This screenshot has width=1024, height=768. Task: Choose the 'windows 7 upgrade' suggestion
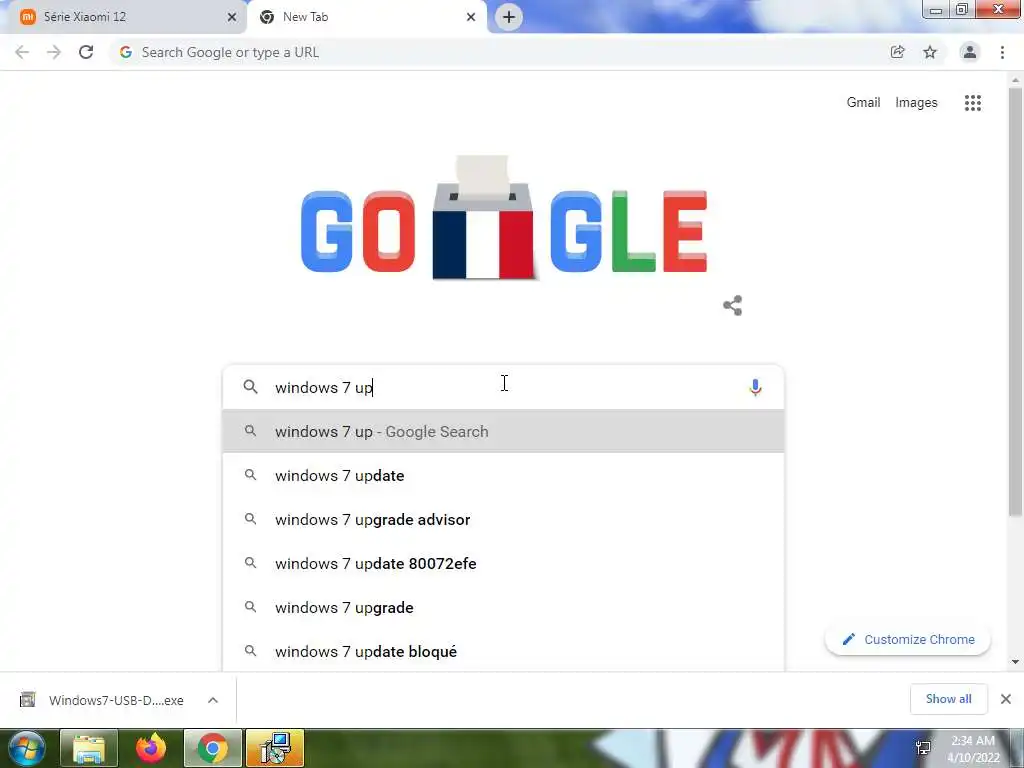[x=503, y=607]
